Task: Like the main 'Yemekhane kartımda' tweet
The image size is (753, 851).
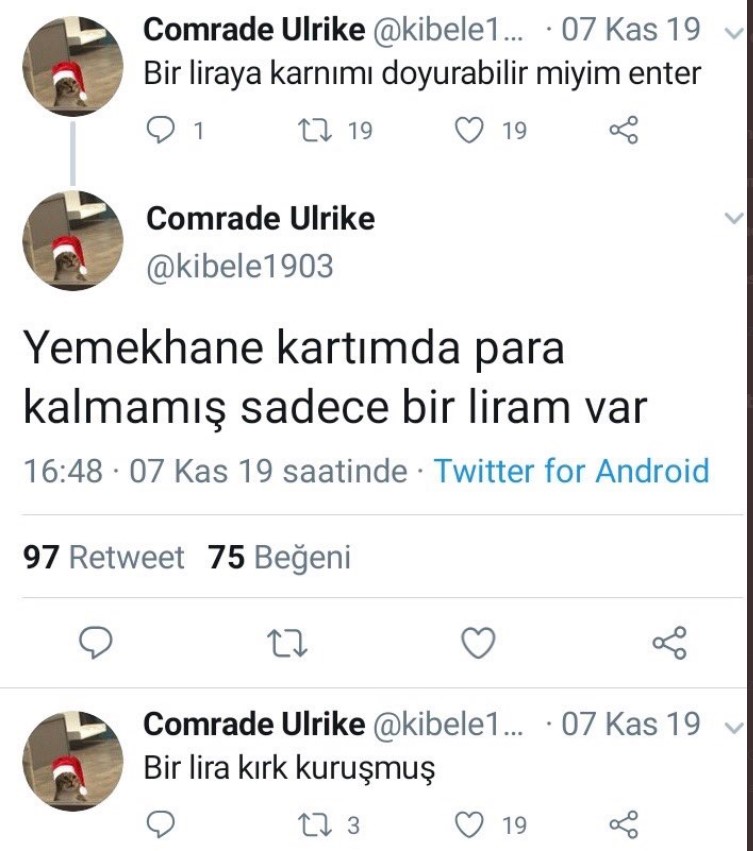Action: click(x=480, y=643)
